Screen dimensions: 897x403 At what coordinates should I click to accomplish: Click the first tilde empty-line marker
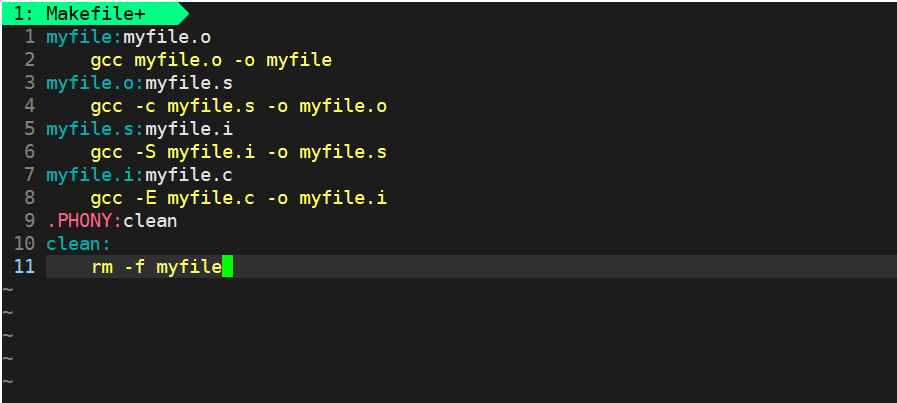[x=7, y=290]
